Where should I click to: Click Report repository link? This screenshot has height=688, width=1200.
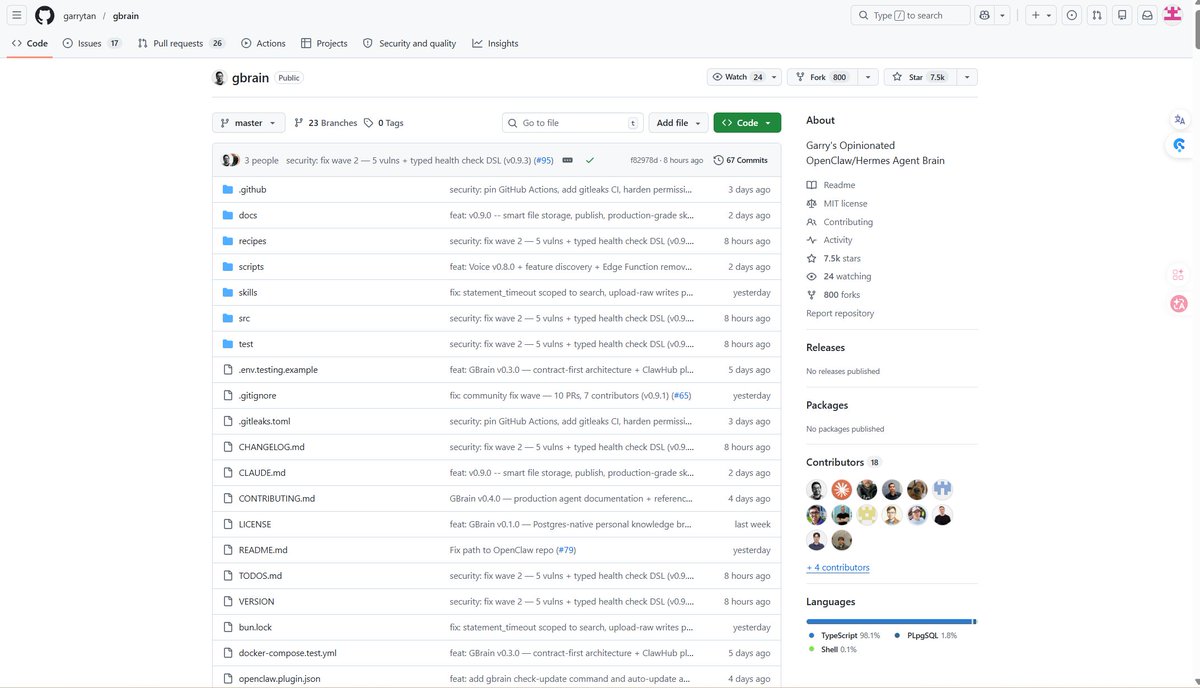point(840,313)
